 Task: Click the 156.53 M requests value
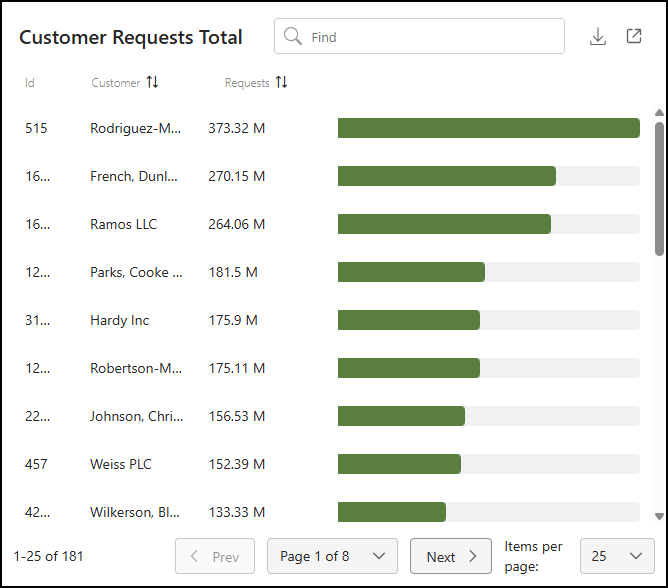pyautogui.click(x=236, y=416)
